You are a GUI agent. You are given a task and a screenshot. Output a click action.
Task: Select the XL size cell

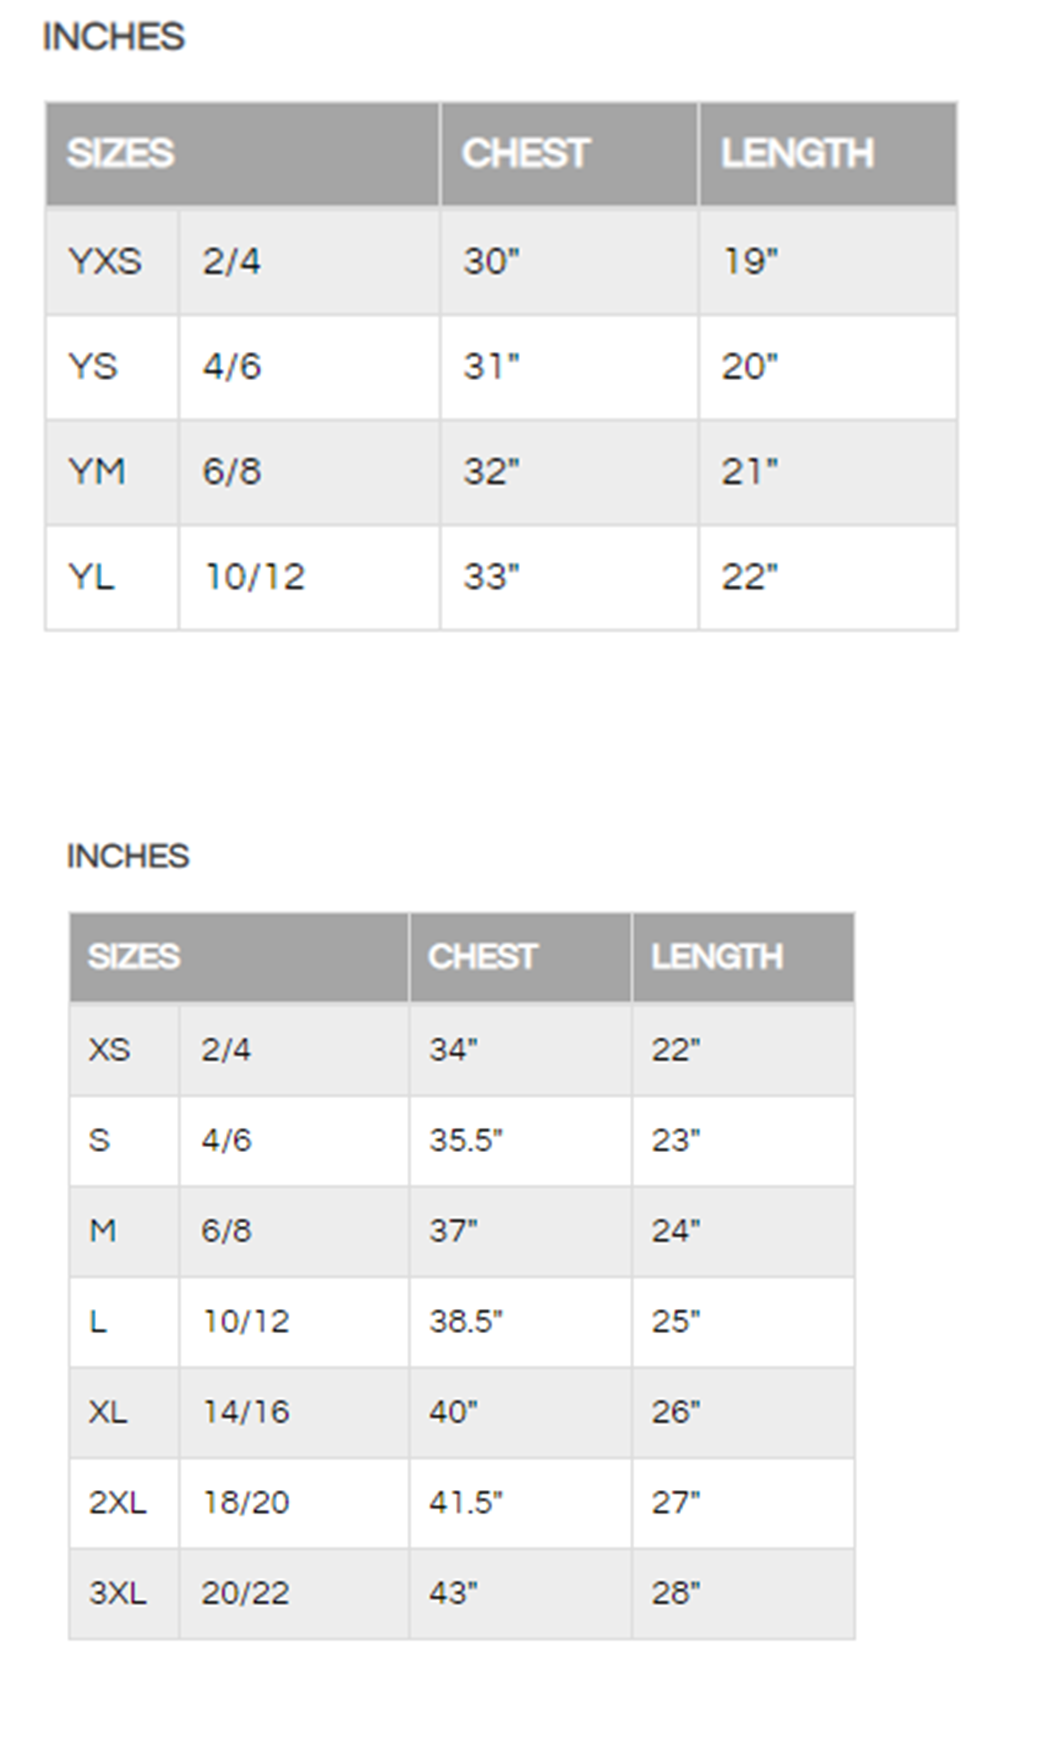coord(124,1413)
